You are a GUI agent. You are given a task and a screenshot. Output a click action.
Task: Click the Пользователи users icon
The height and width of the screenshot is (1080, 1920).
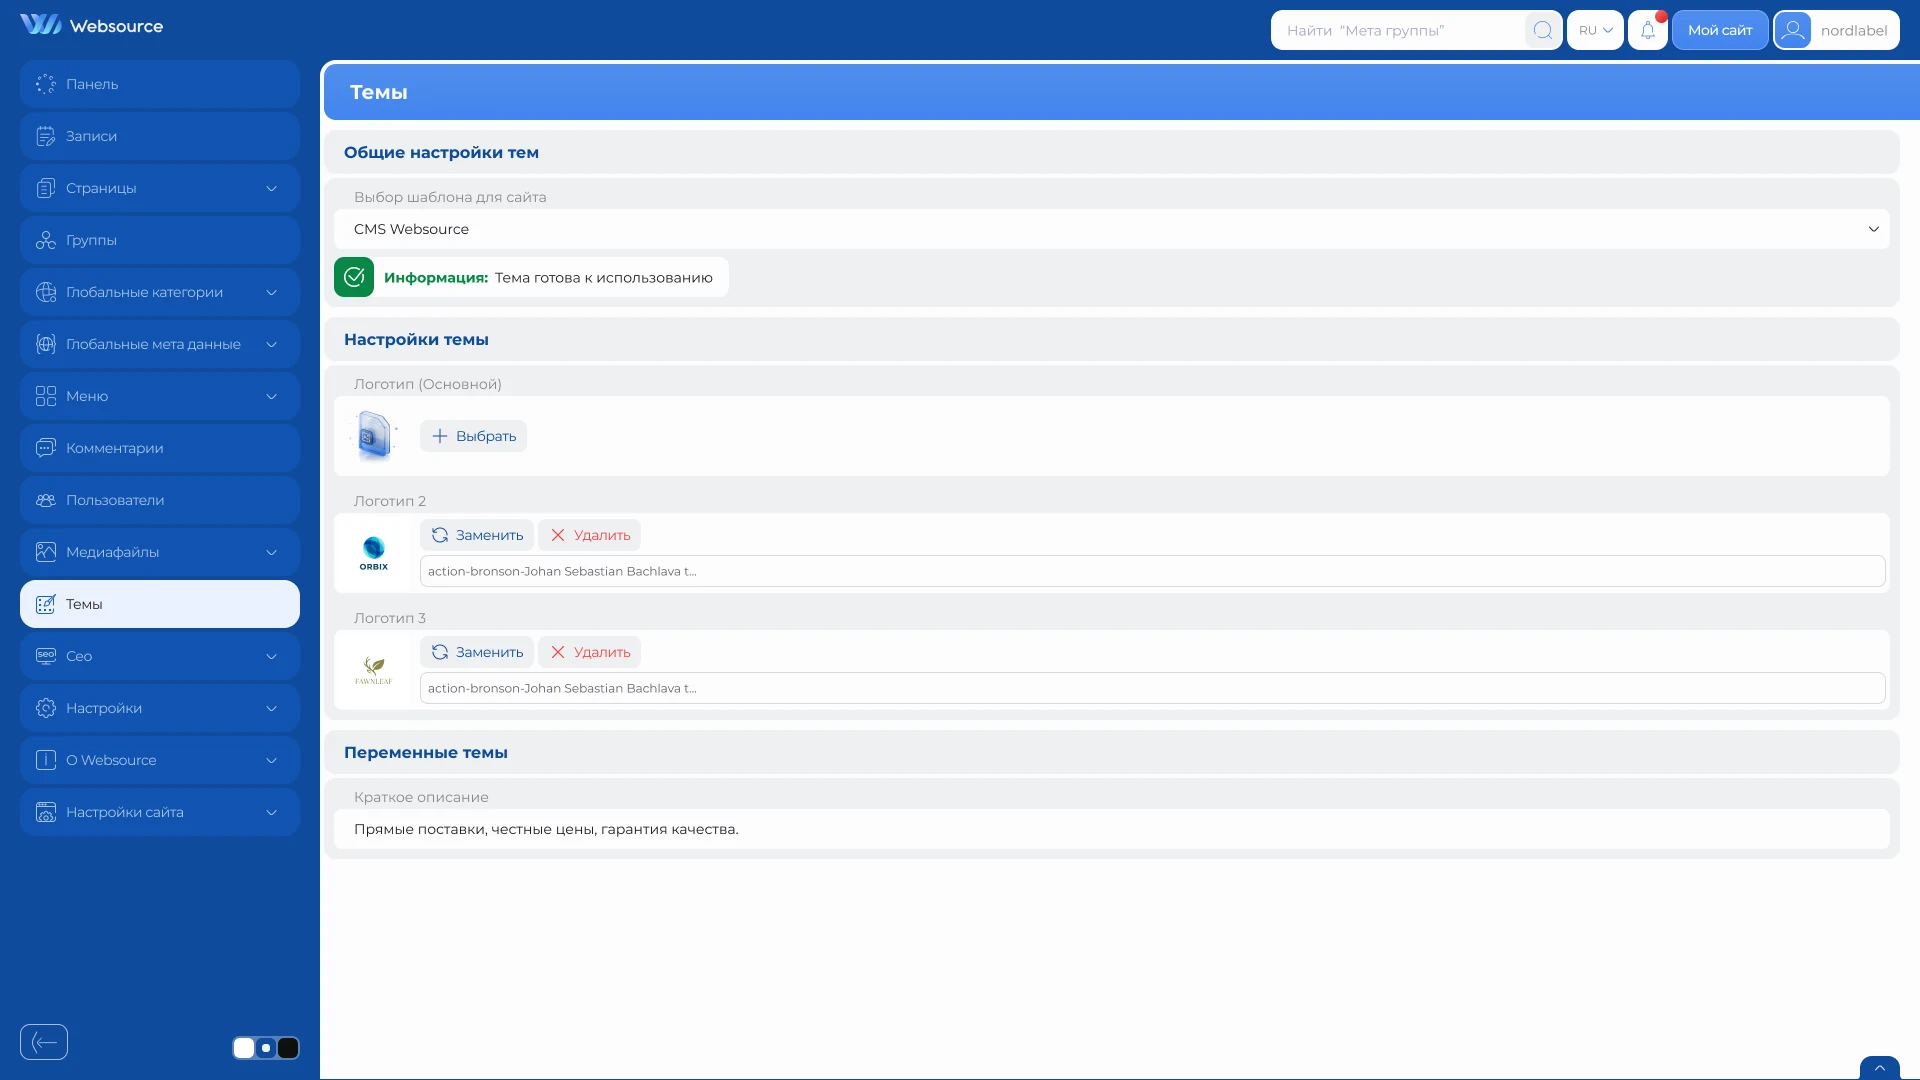46,500
